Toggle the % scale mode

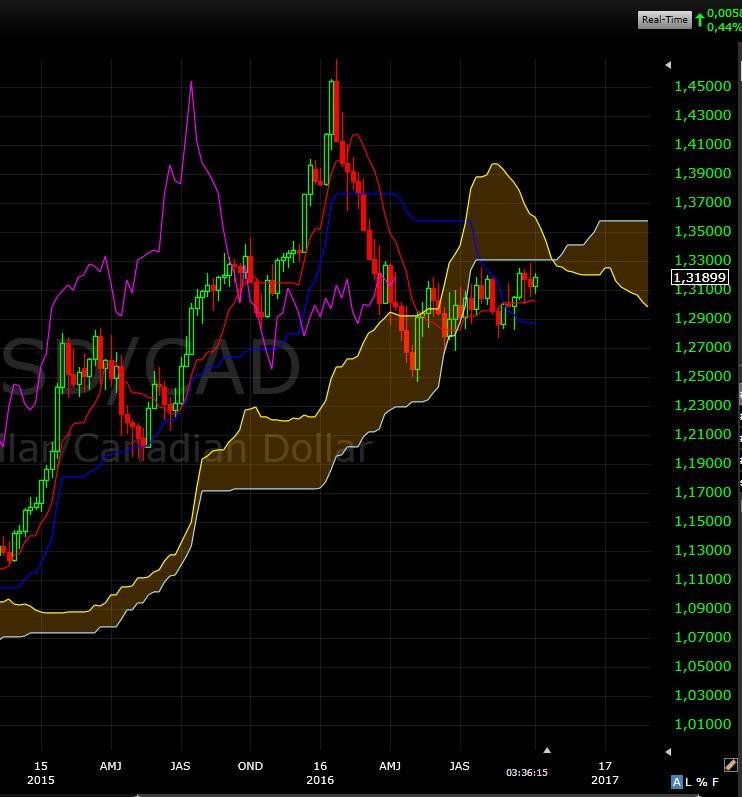[x=701, y=782]
